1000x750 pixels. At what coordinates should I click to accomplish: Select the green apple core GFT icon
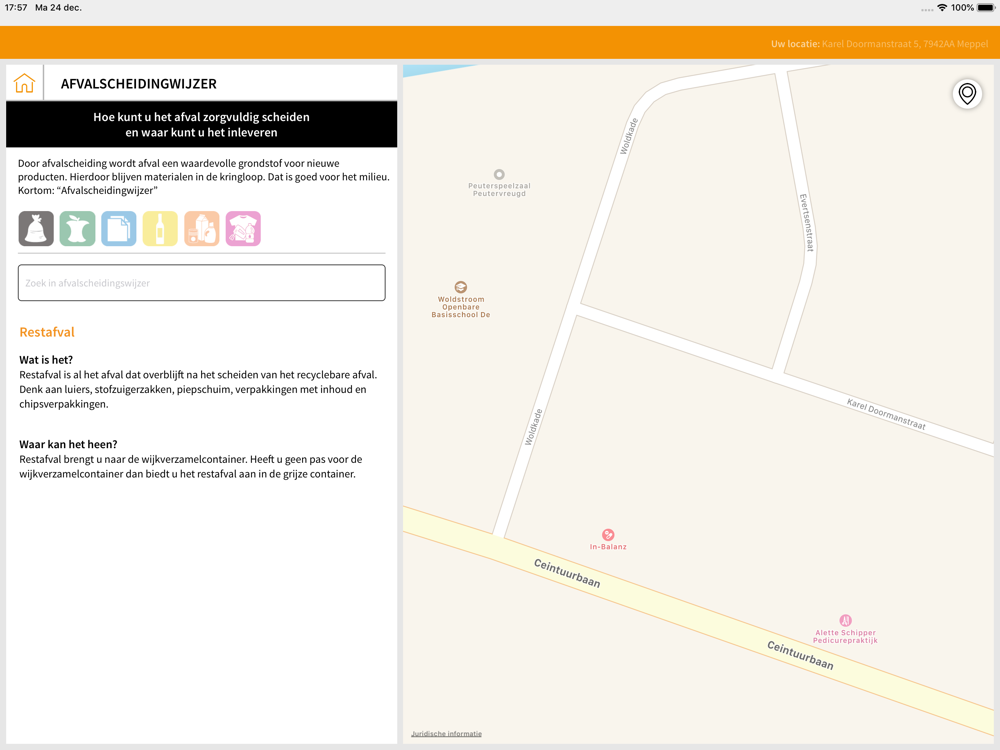pyautogui.click(x=77, y=228)
